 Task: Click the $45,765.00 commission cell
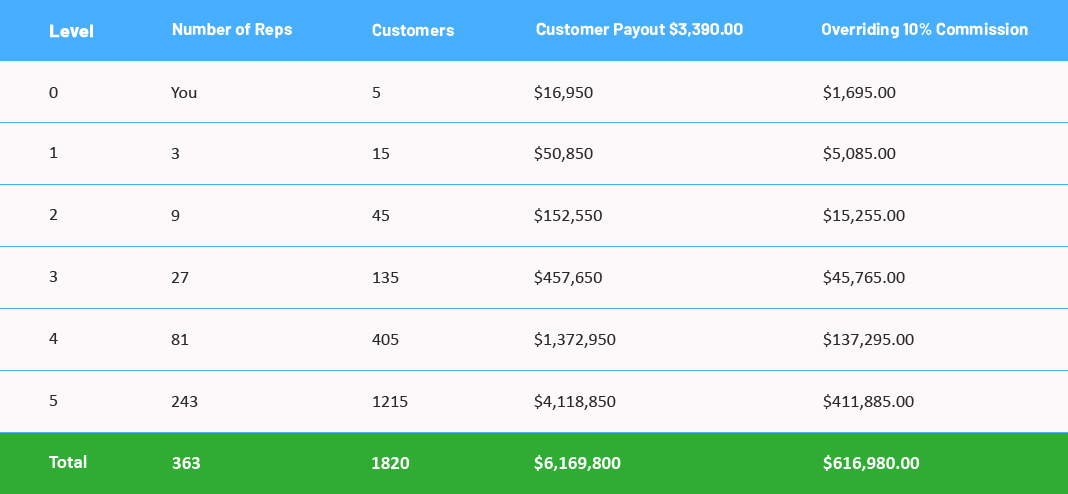(x=863, y=278)
